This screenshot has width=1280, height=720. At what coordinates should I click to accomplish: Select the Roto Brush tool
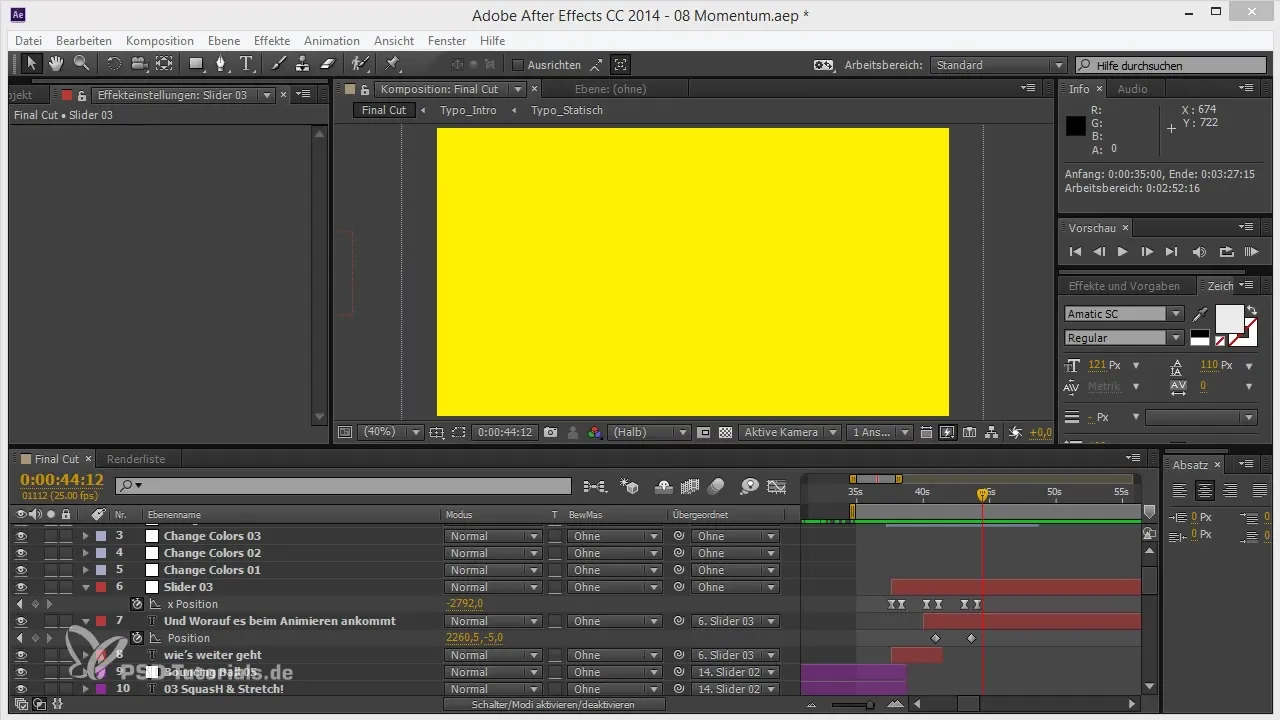point(360,64)
